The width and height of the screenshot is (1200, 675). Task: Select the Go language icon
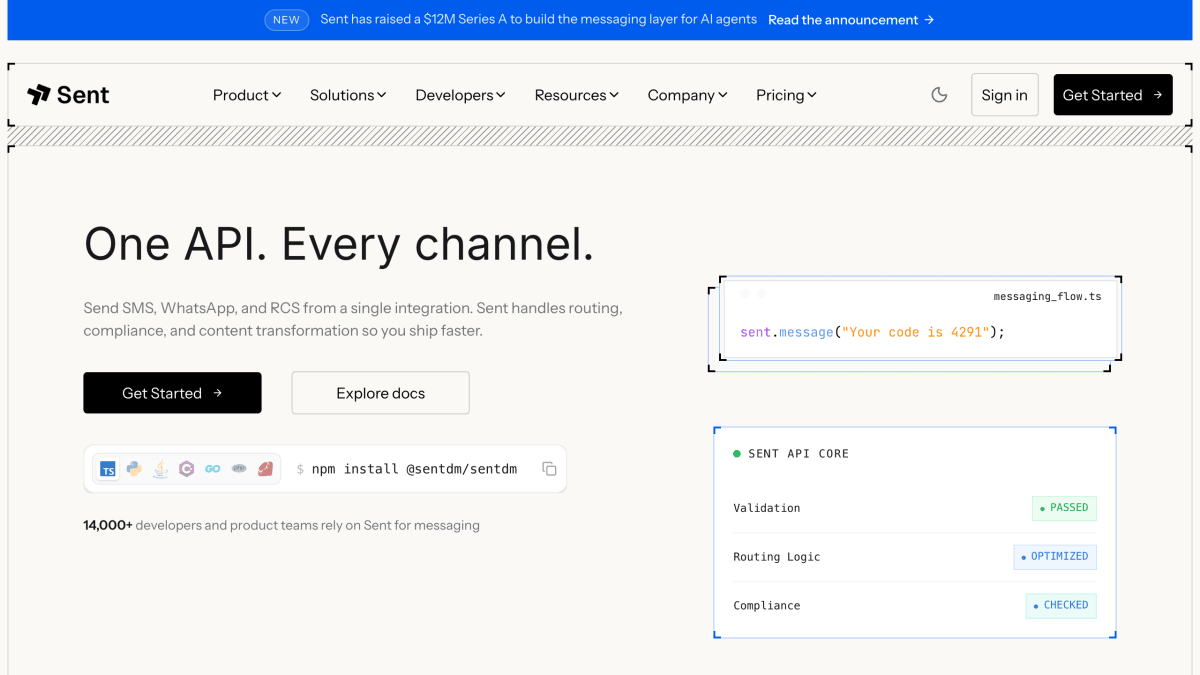pos(212,469)
